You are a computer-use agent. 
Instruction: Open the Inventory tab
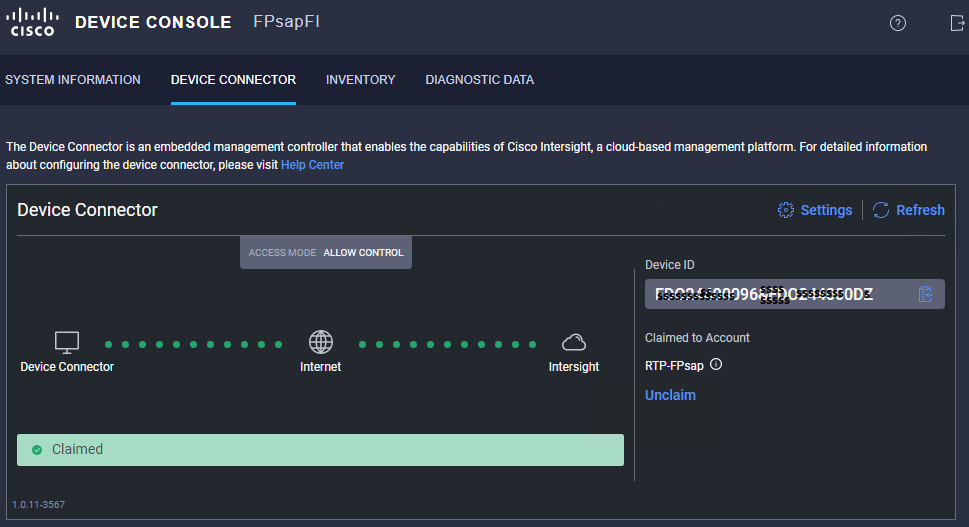coord(361,80)
